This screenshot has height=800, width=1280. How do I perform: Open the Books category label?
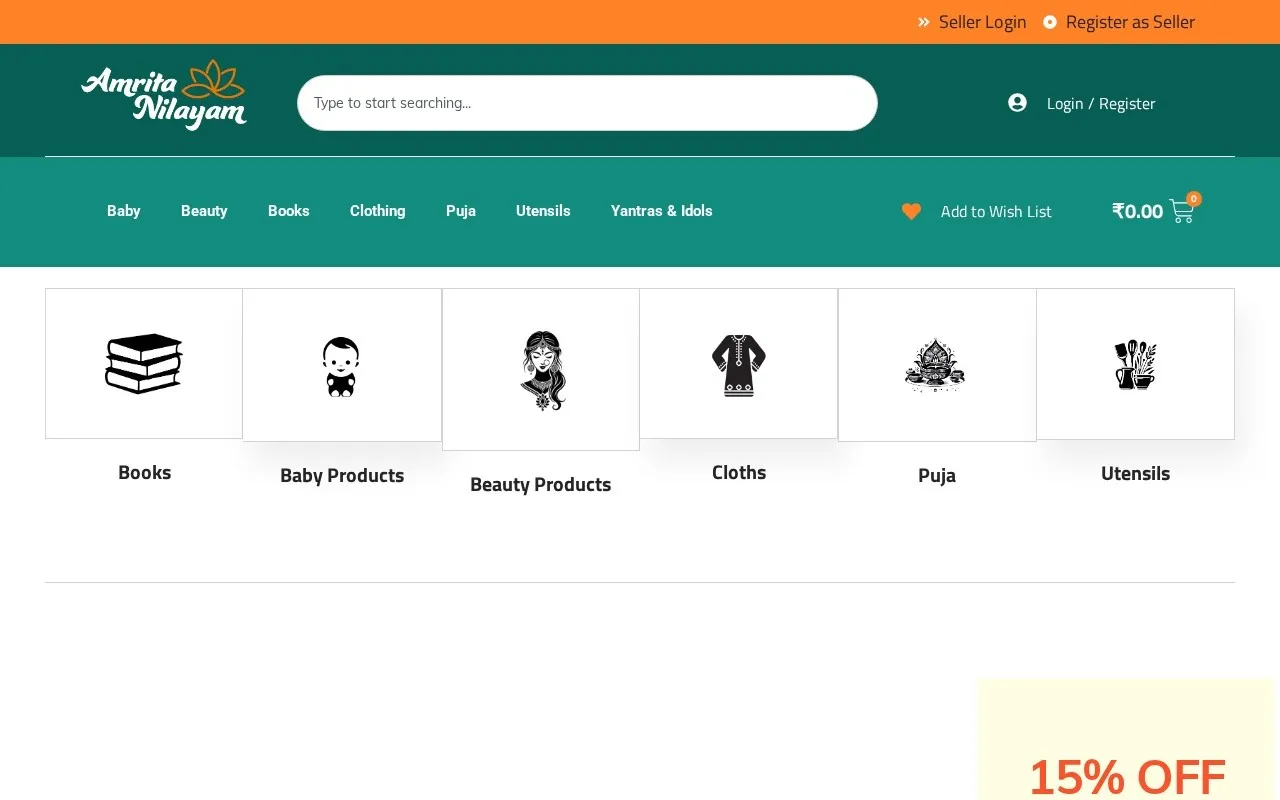pyautogui.click(x=145, y=472)
